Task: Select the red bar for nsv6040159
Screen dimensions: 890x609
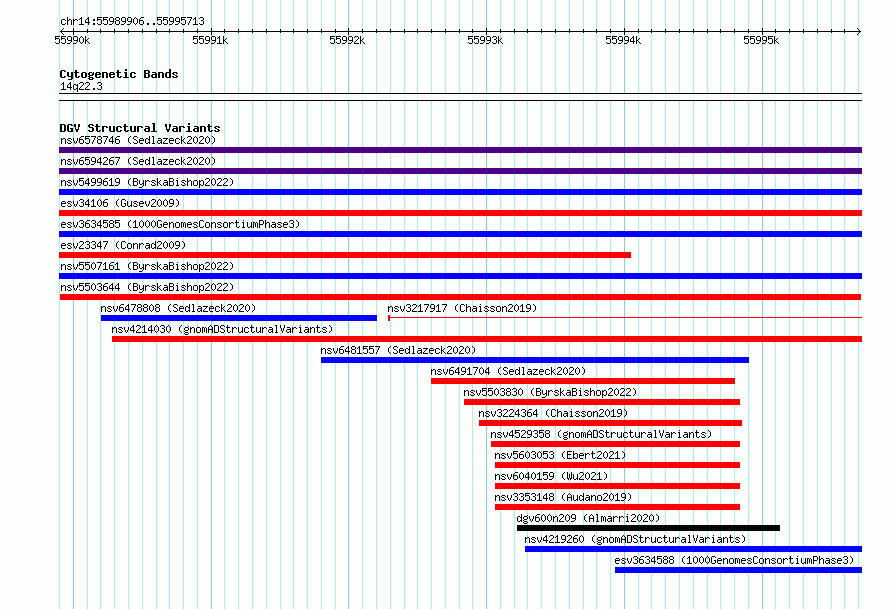Action: 618,486
